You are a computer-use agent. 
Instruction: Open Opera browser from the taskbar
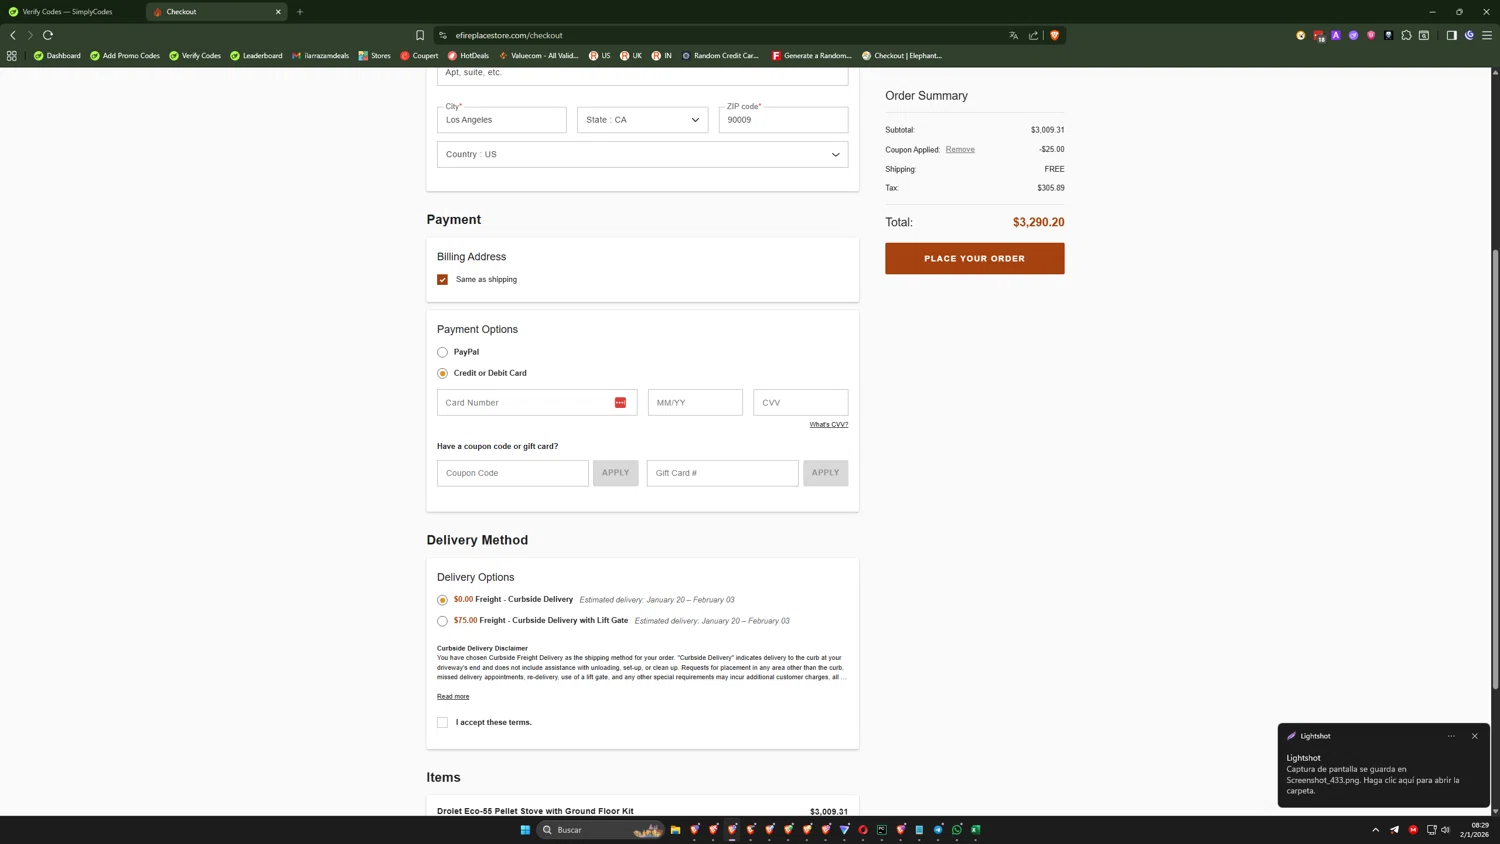pyautogui.click(x=863, y=829)
